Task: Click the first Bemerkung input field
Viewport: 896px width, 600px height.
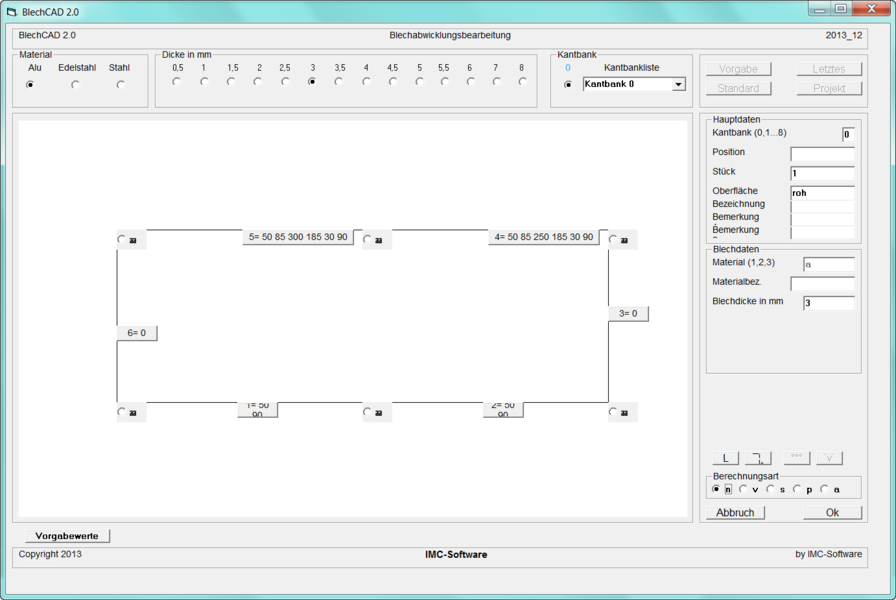Action: tap(822, 219)
